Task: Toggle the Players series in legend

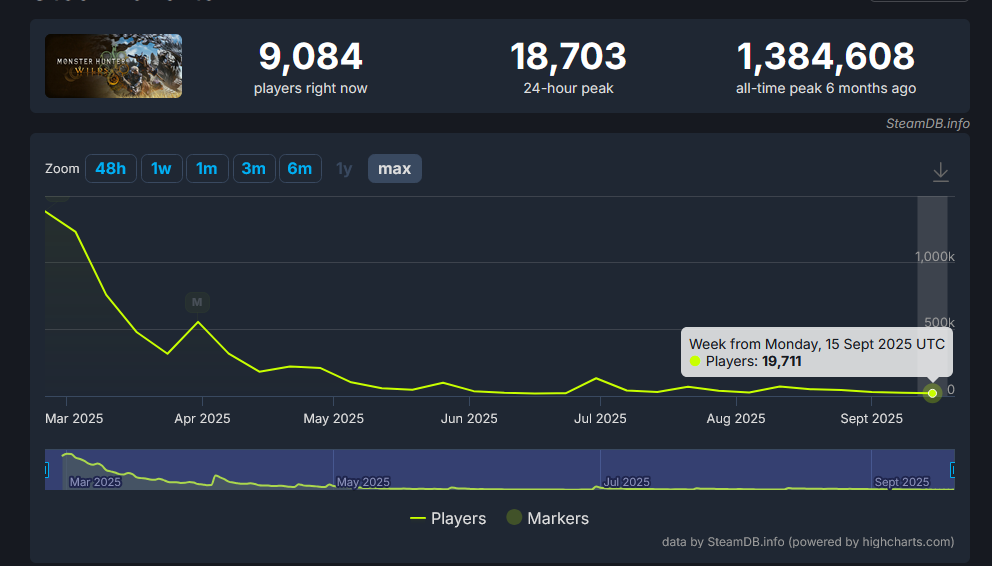Action: (x=448, y=519)
